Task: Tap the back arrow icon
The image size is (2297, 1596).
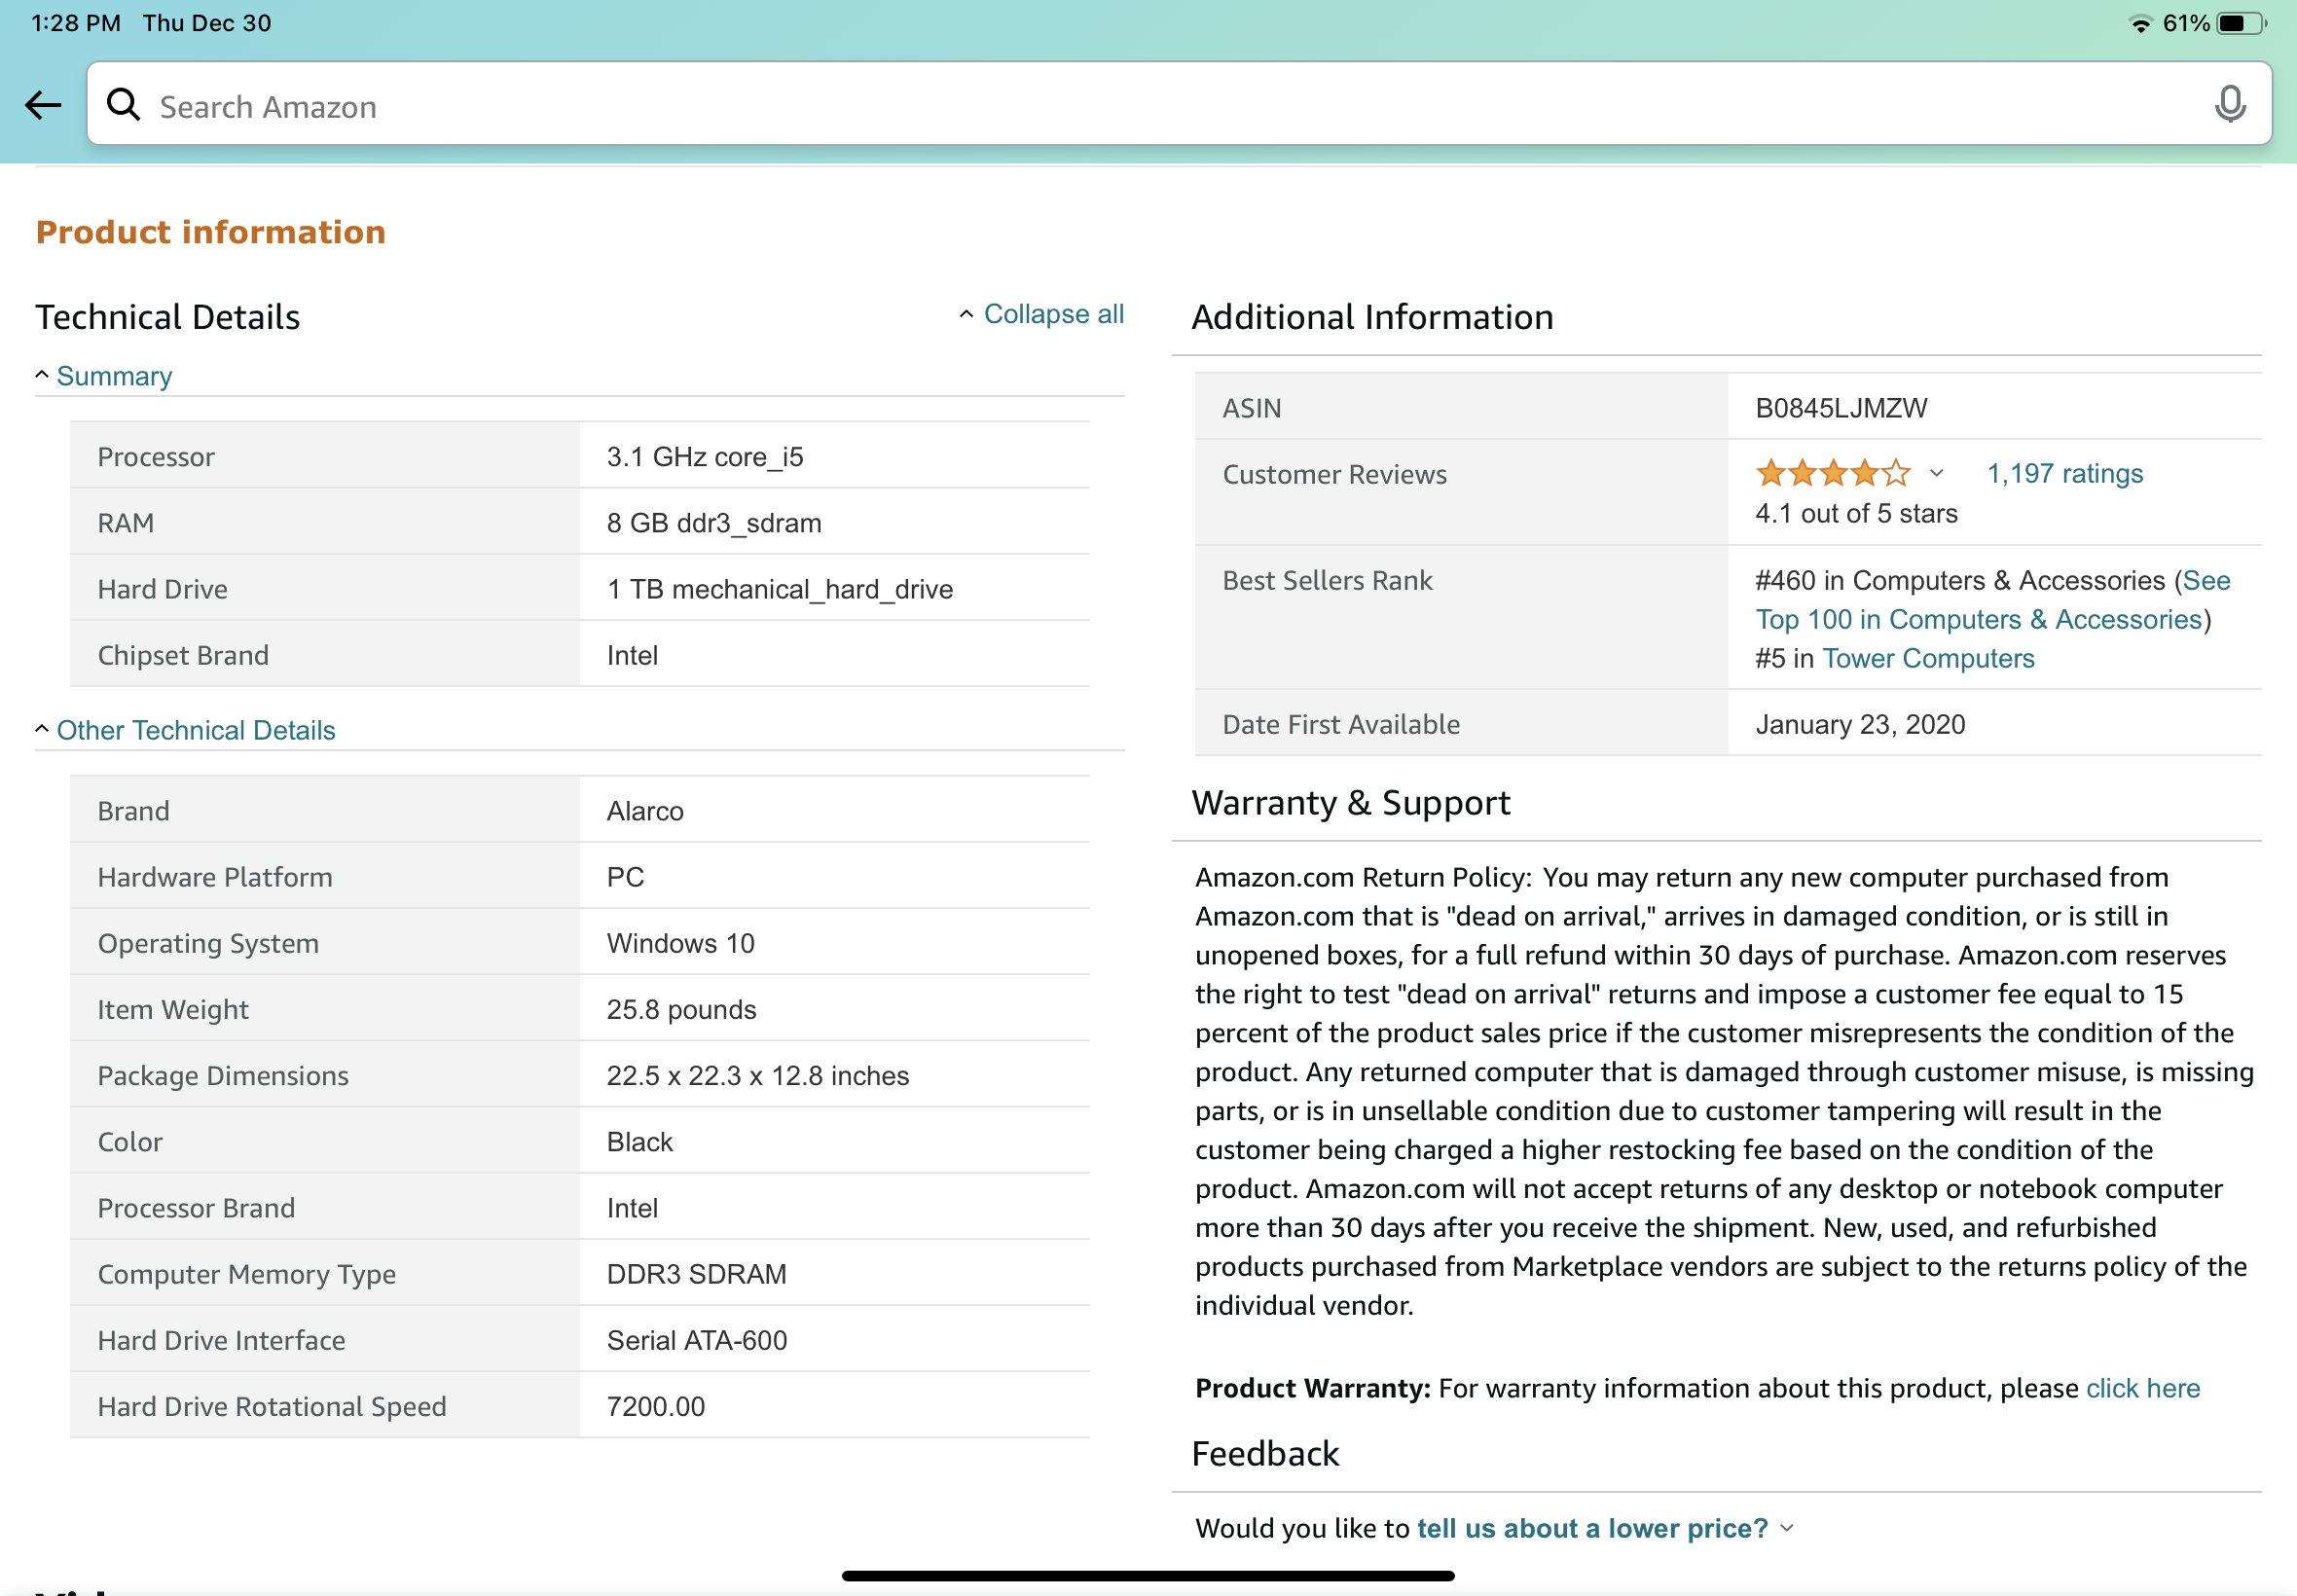Action: [x=43, y=105]
